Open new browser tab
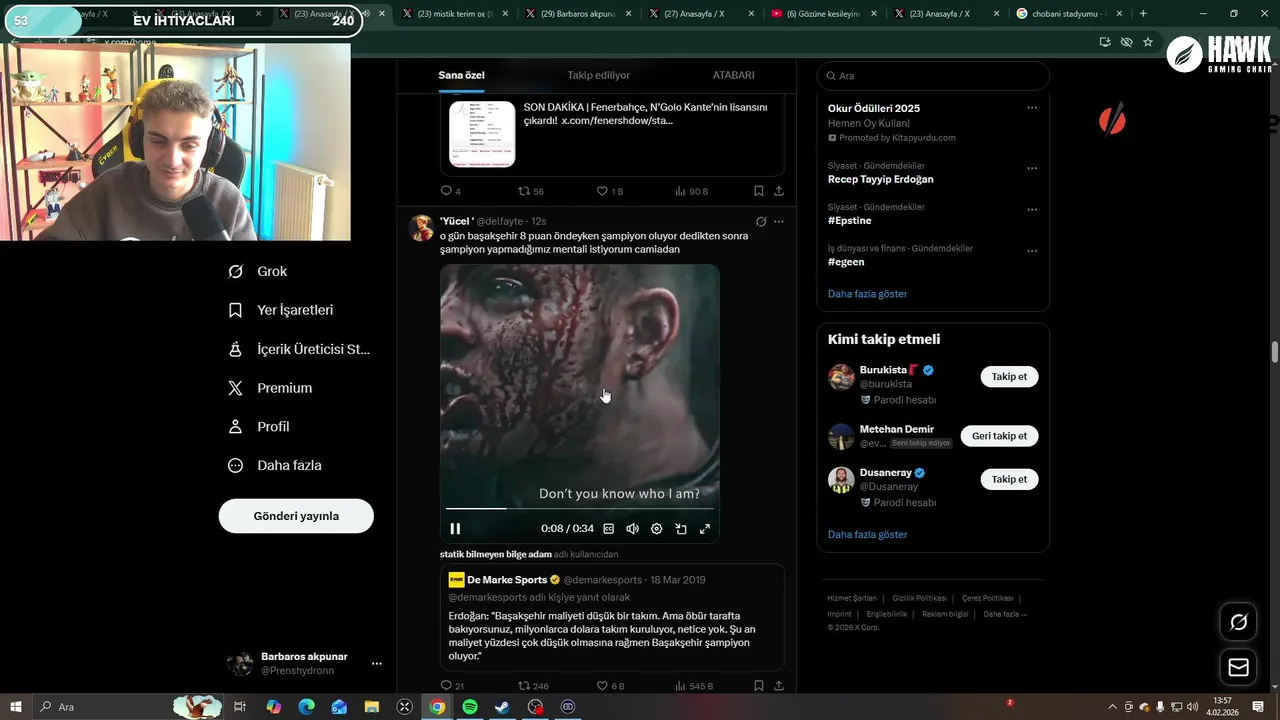 pyautogui.click(x=1143, y=14)
